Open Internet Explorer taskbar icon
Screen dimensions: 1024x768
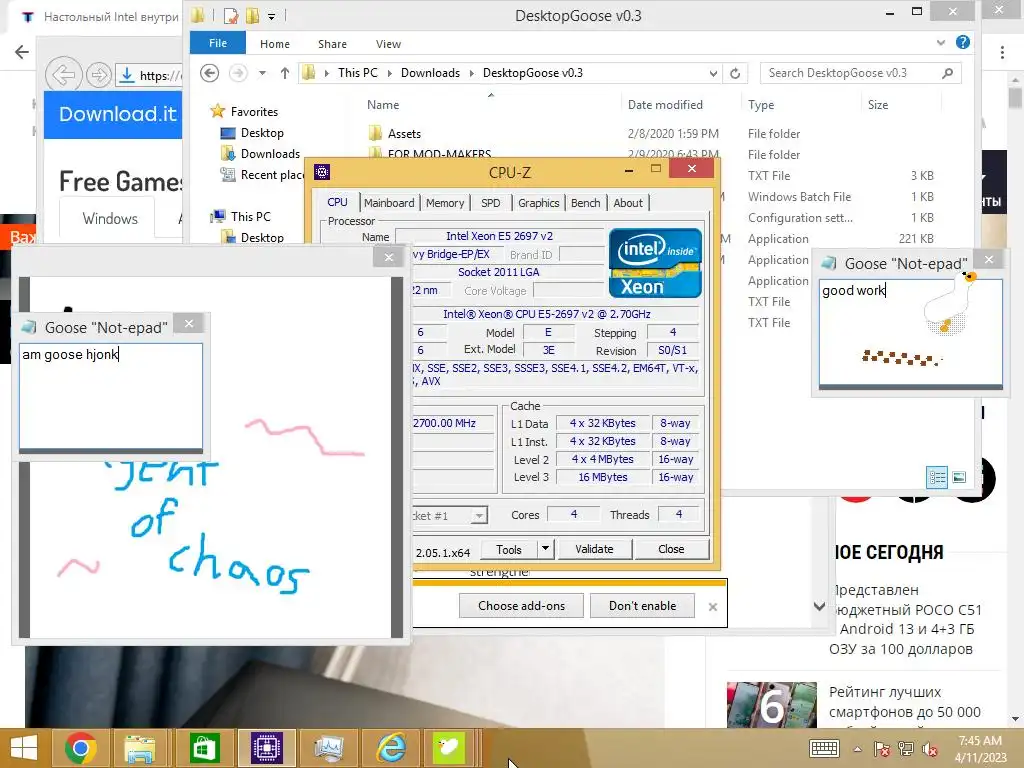[x=392, y=747]
